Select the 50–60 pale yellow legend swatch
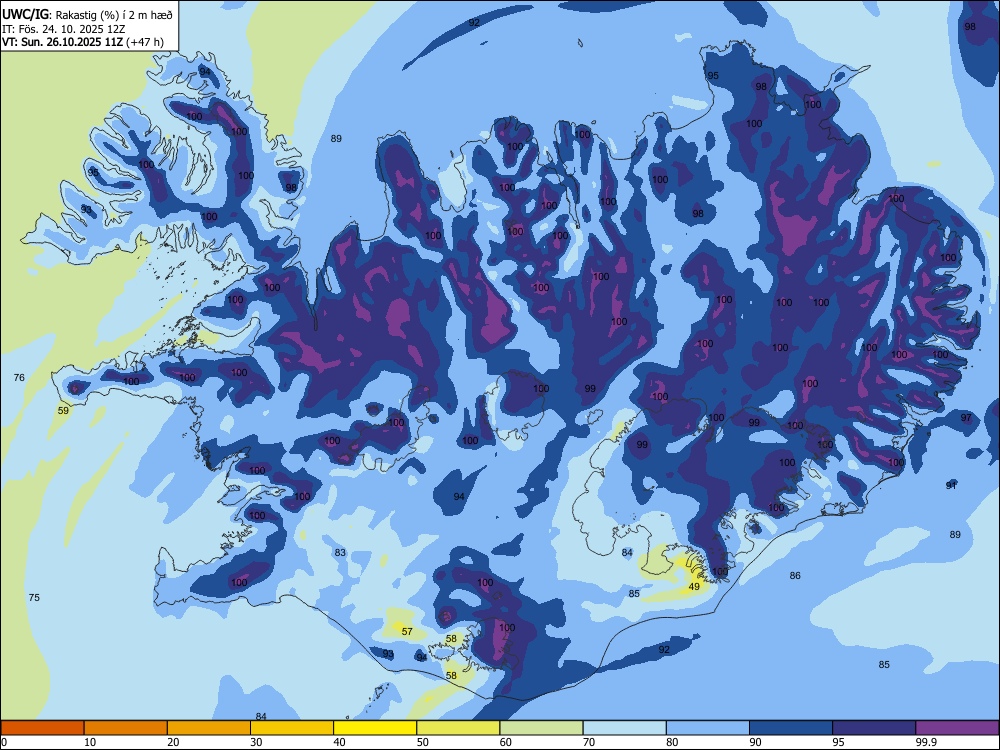 click(x=459, y=728)
